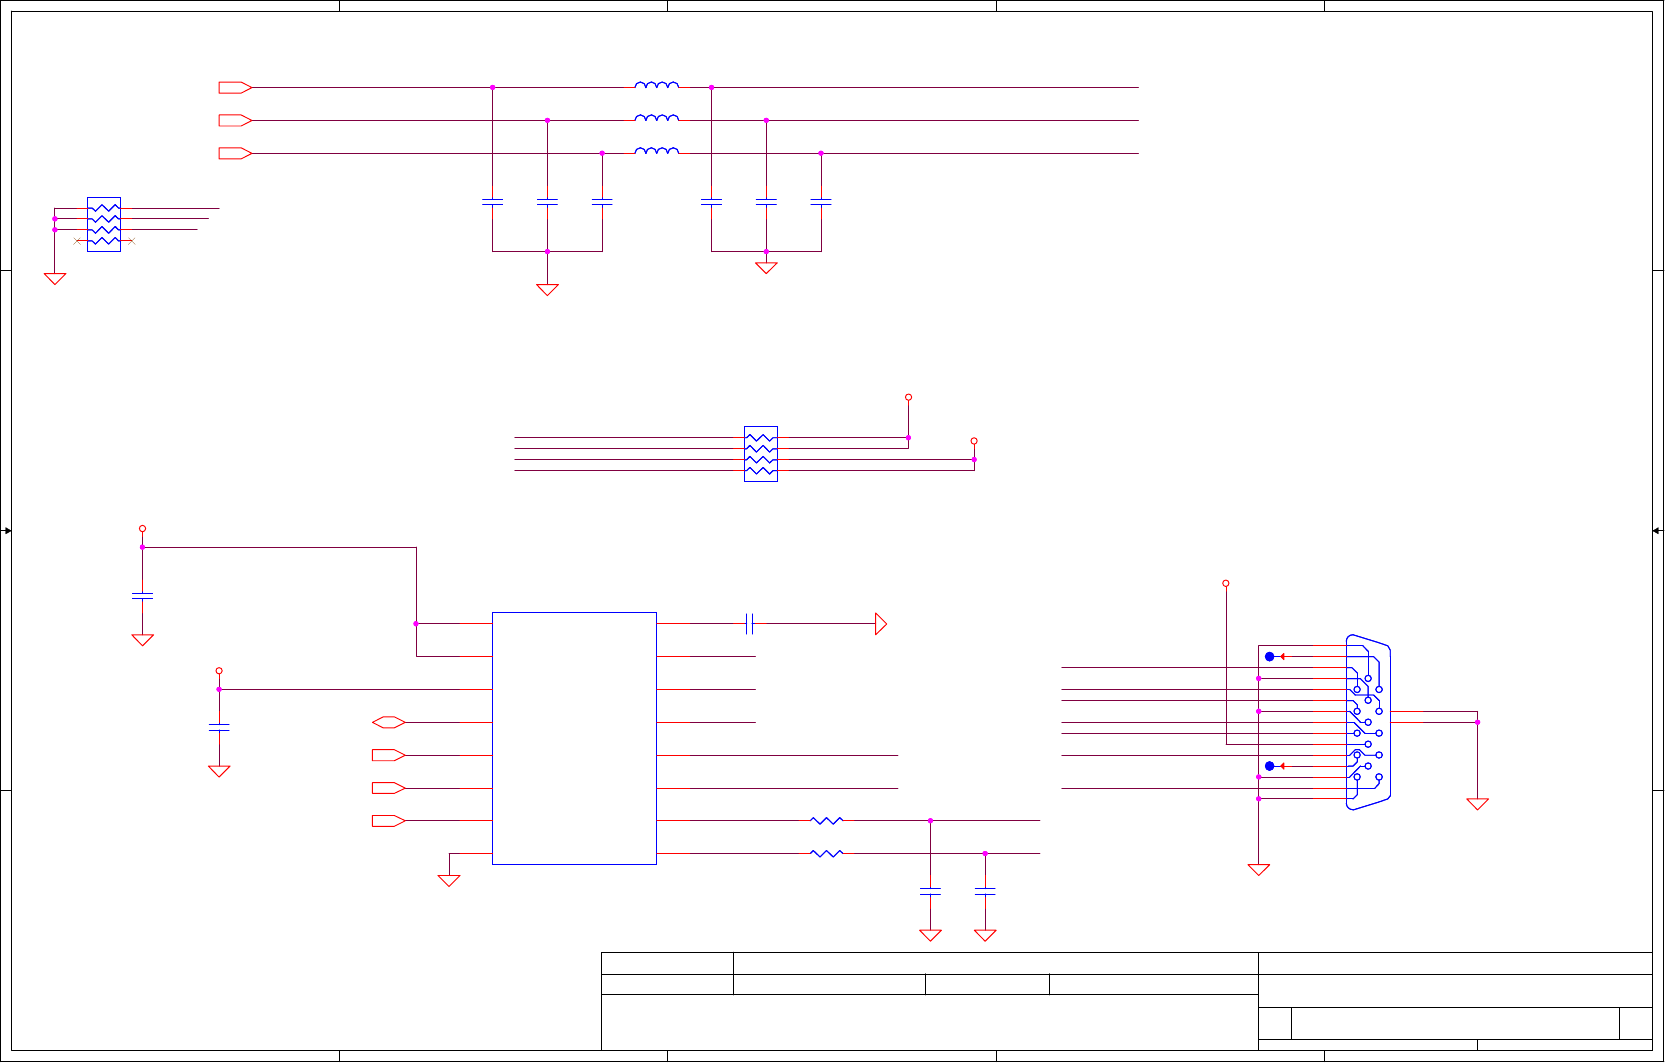Click the inductor on the third signal line
This screenshot has width=1665, height=1063.
[656, 151]
